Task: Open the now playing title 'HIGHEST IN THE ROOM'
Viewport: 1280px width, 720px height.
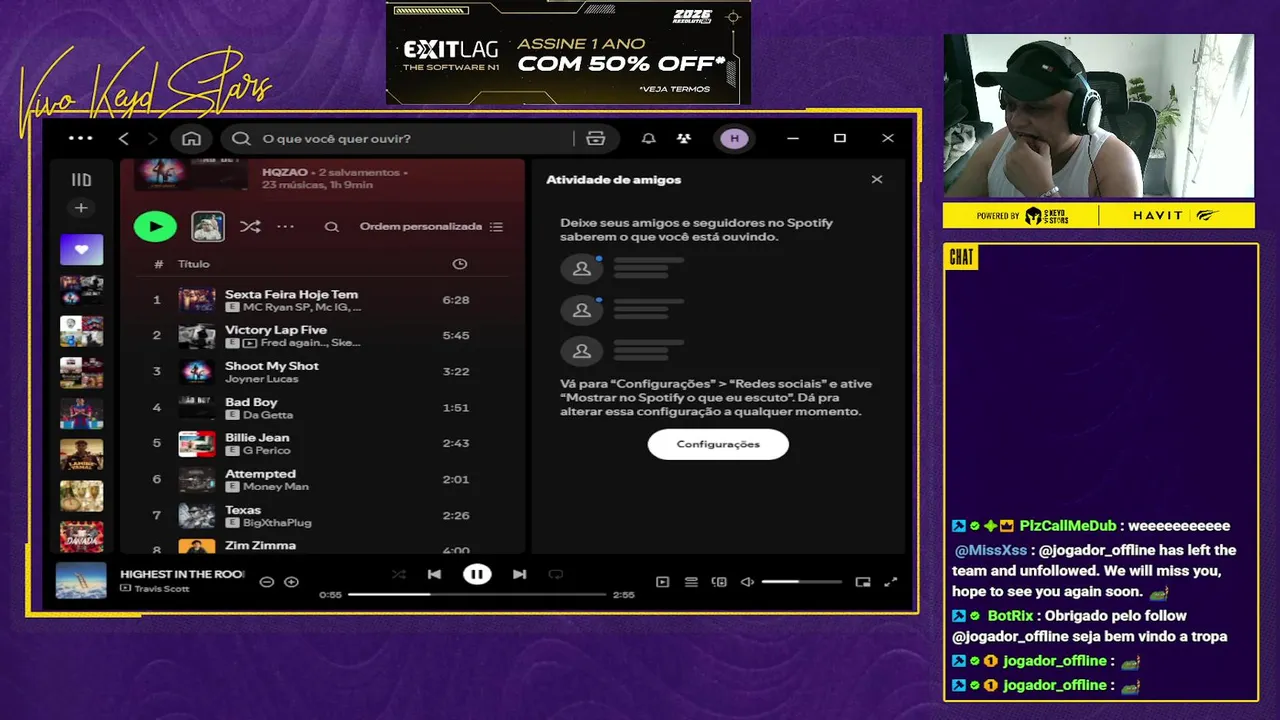Action: 182,574
